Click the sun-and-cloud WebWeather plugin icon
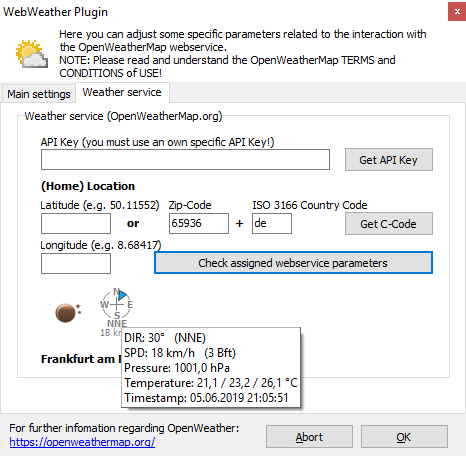Screen dimensions: 466x456 32,54
